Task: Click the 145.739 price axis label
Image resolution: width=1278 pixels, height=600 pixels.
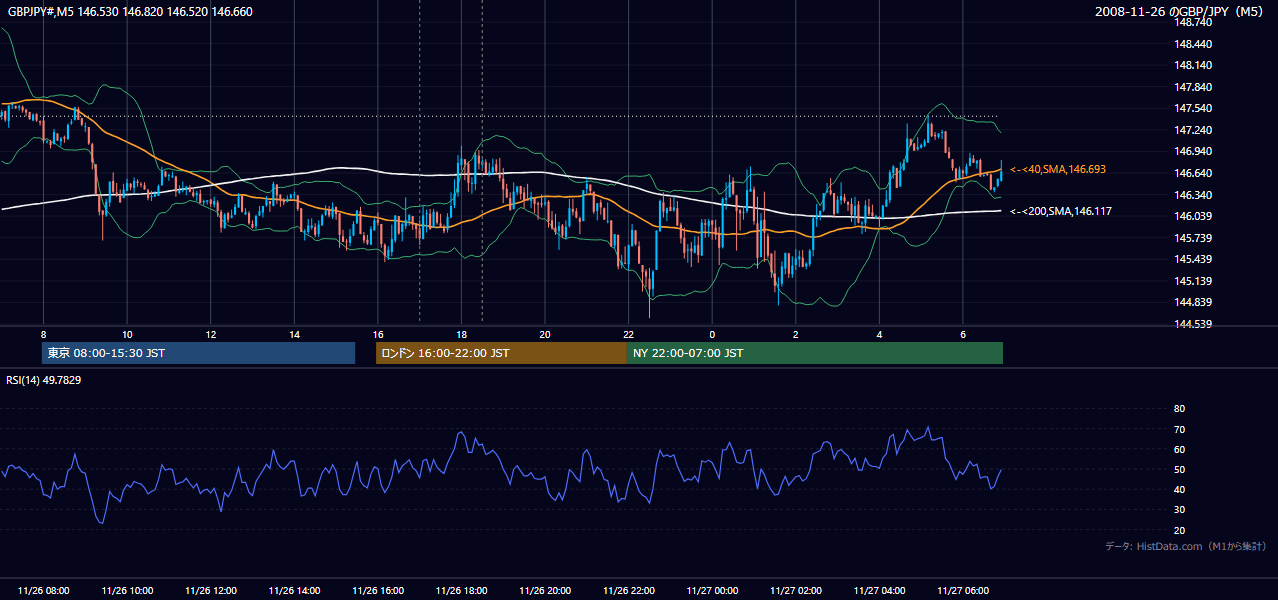Action: pyautogui.click(x=1191, y=238)
